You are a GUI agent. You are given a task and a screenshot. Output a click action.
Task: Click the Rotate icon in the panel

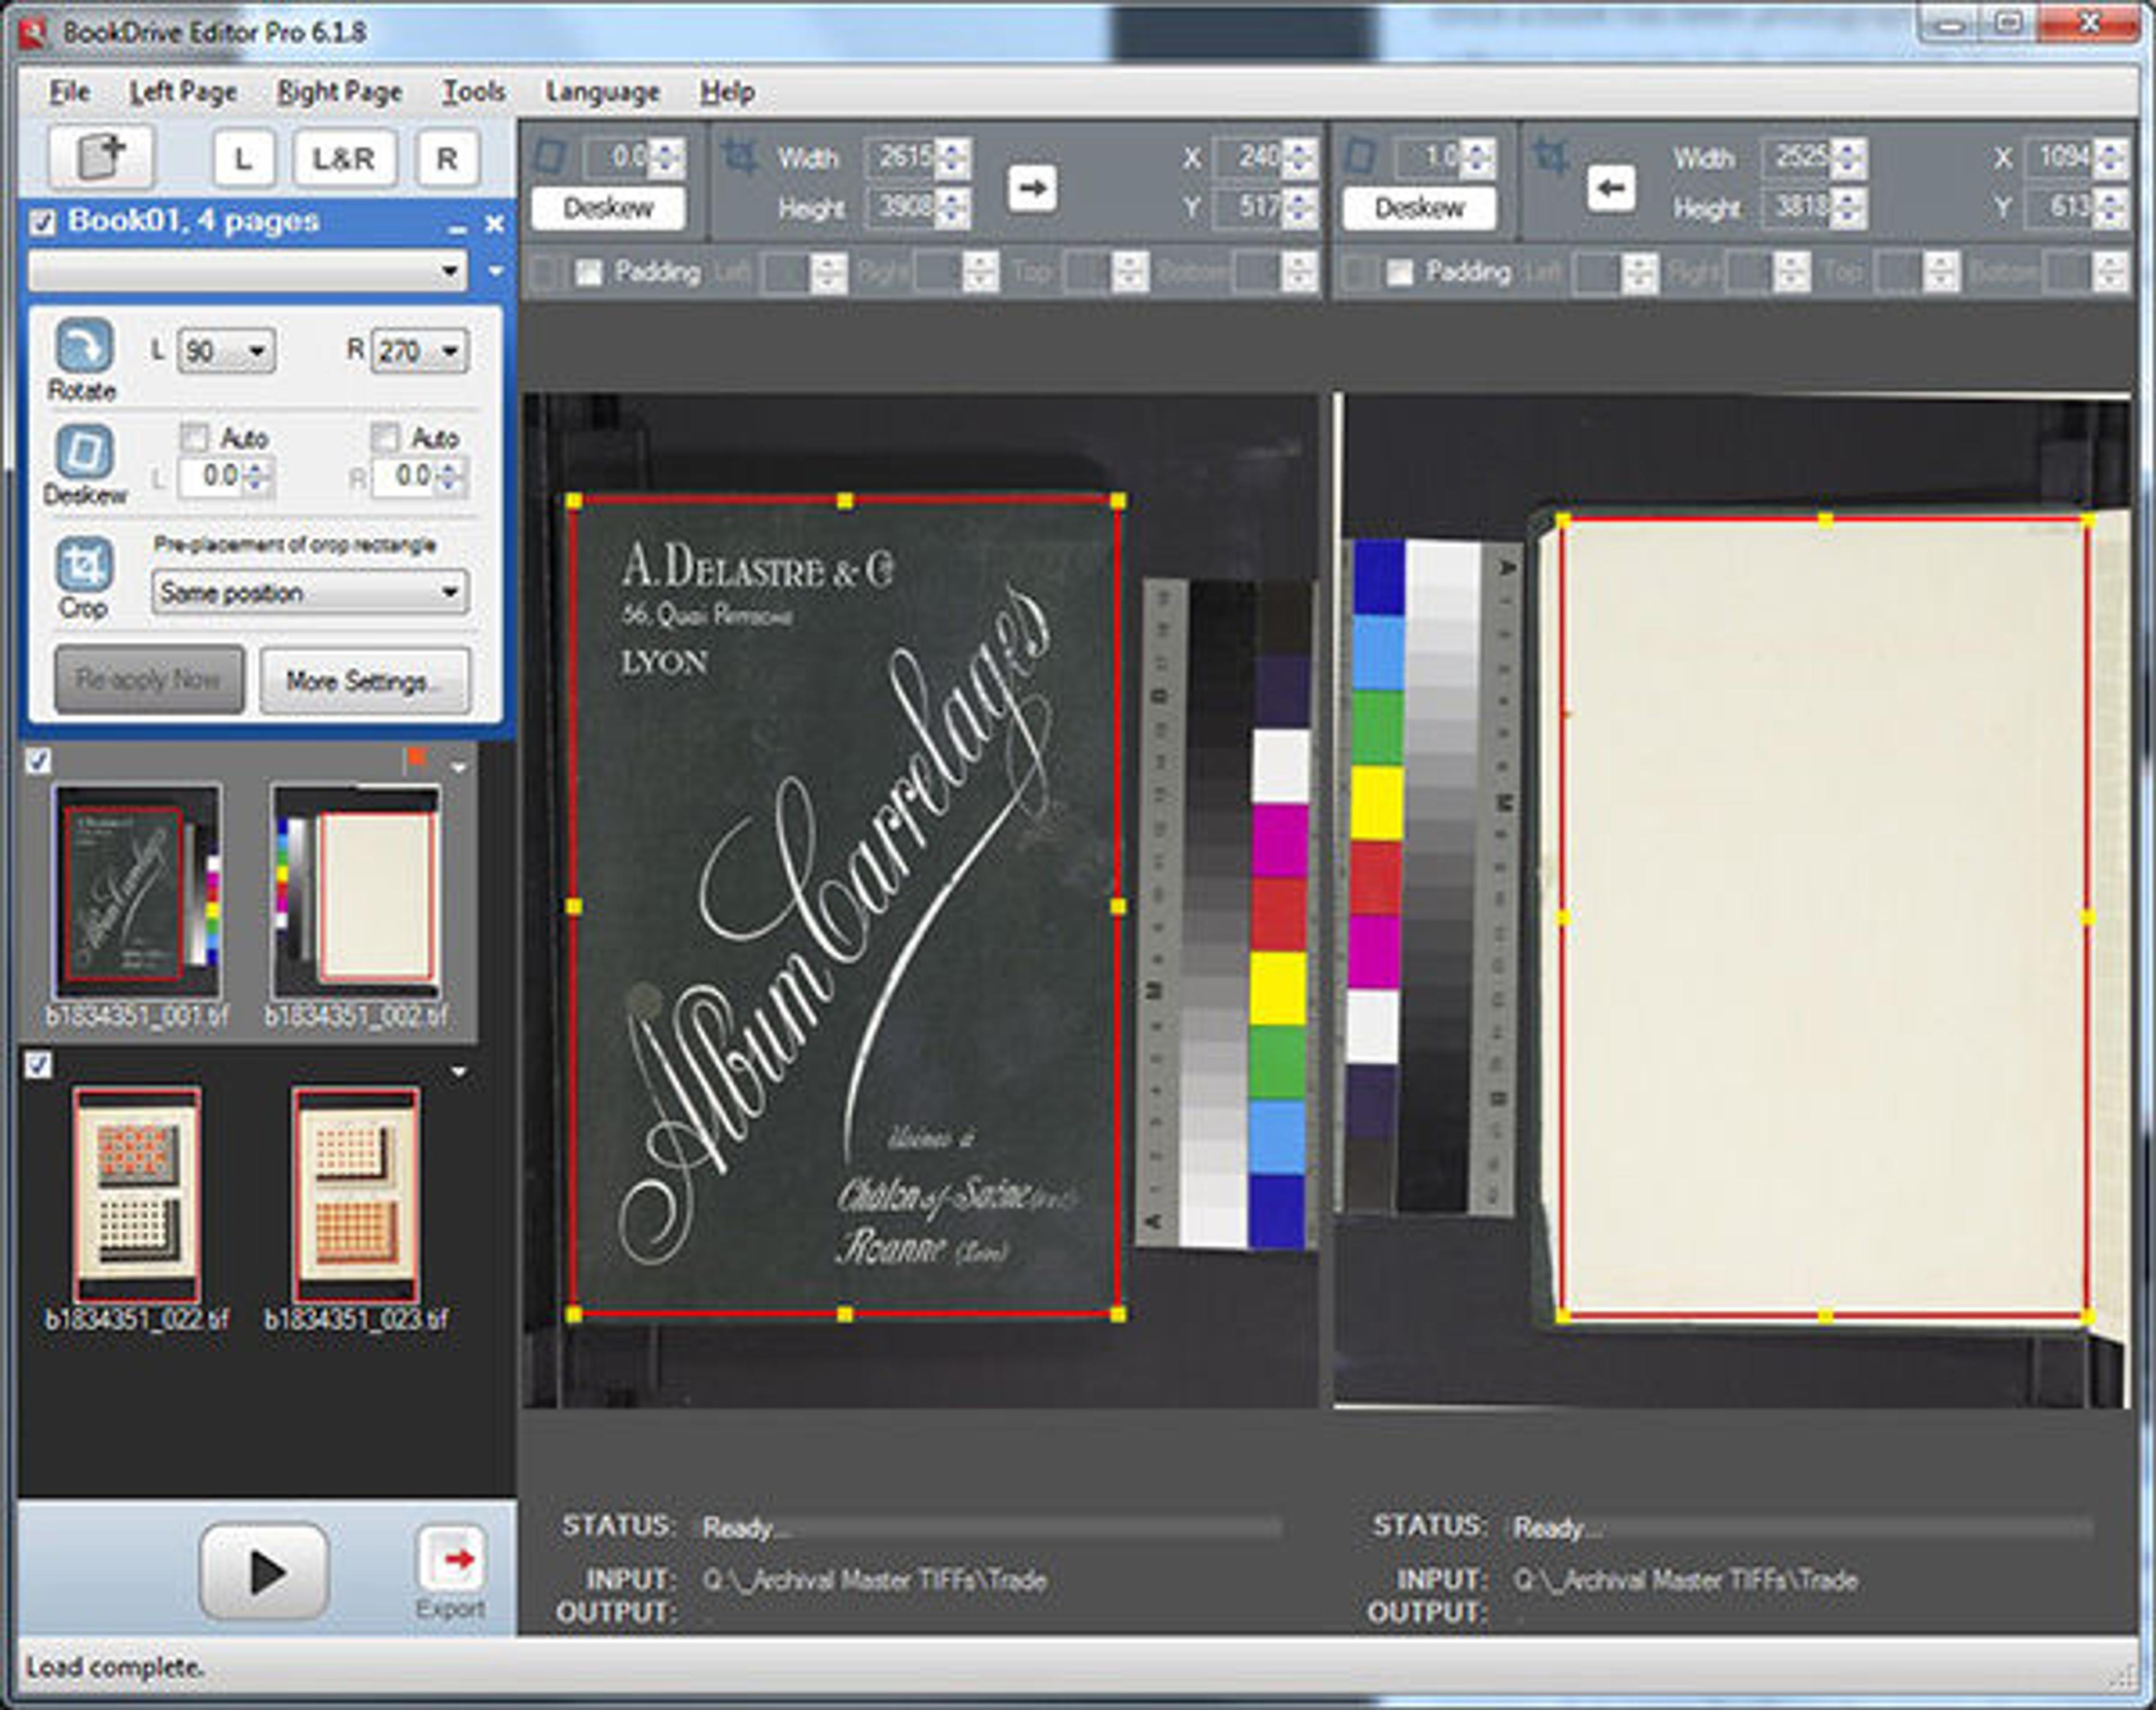pos(84,346)
